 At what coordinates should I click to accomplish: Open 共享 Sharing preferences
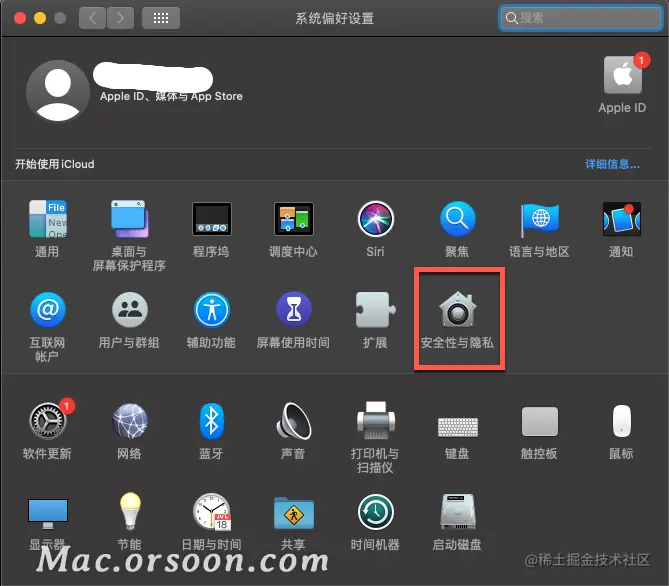pyautogui.click(x=294, y=513)
